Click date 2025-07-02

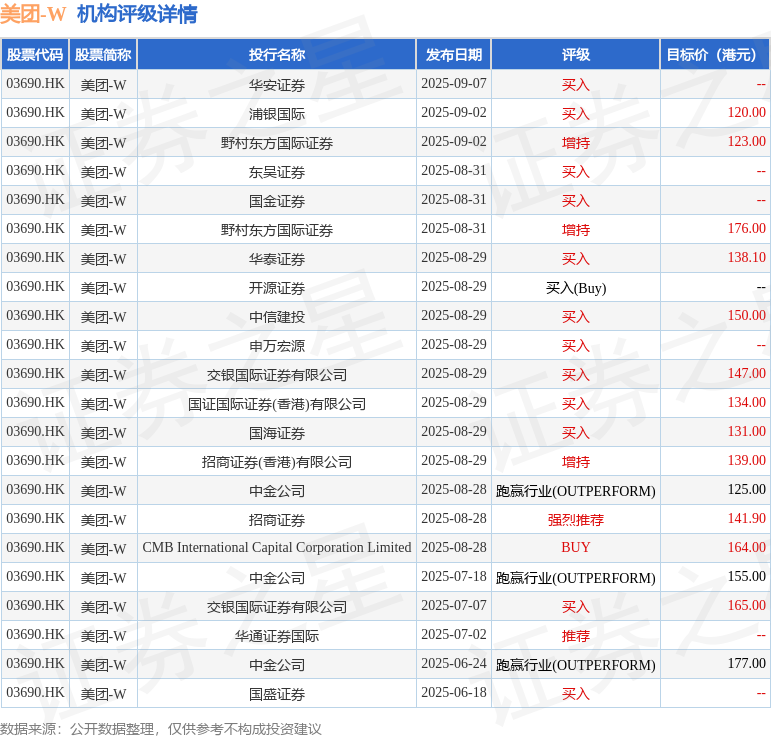(454, 635)
